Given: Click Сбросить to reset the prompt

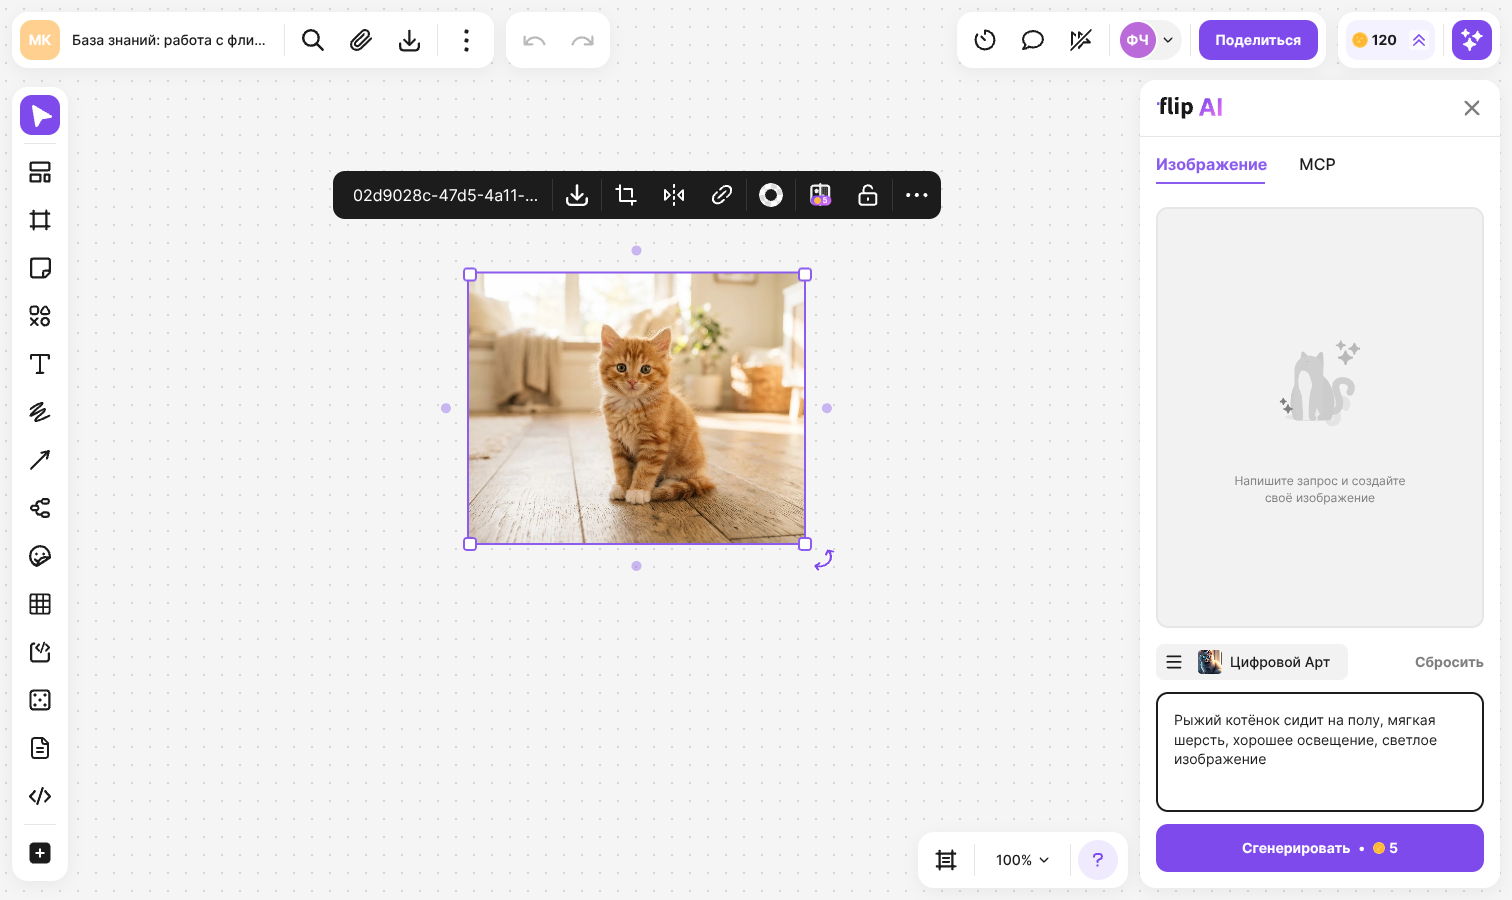Looking at the screenshot, I should (x=1449, y=662).
